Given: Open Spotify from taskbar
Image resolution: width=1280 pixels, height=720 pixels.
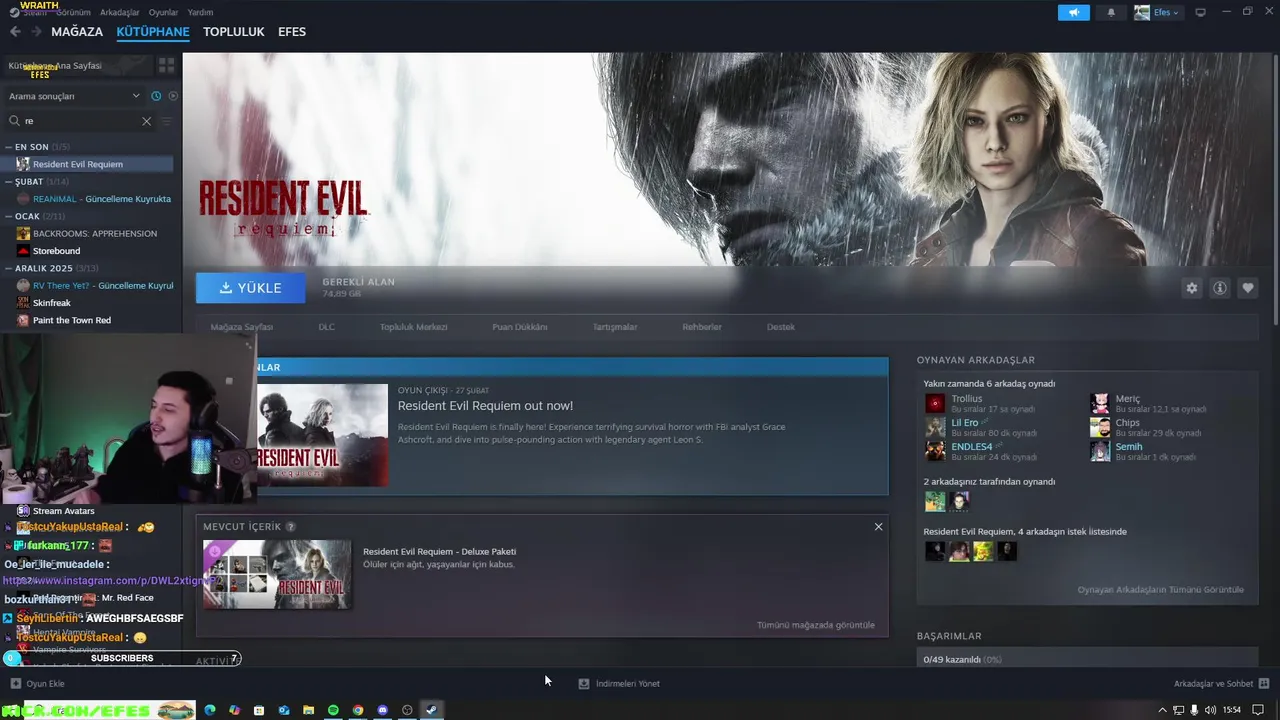Looking at the screenshot, I should (333, 710).
